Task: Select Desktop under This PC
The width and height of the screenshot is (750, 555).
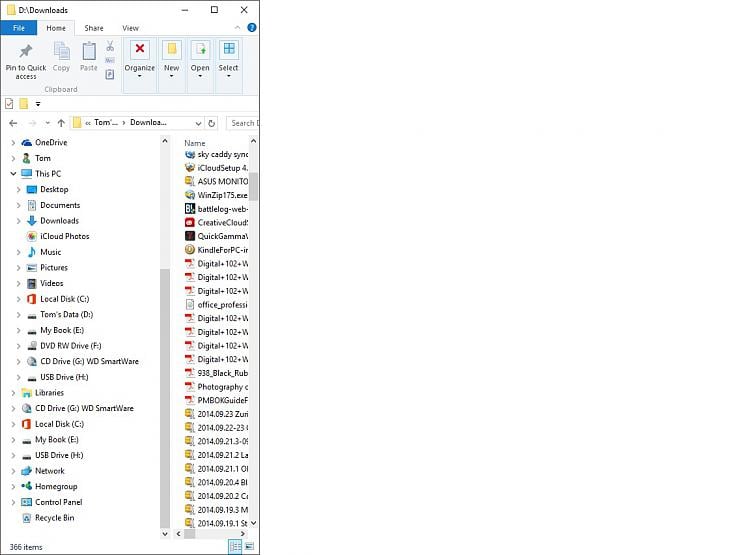Action: (x=54, y=189)
